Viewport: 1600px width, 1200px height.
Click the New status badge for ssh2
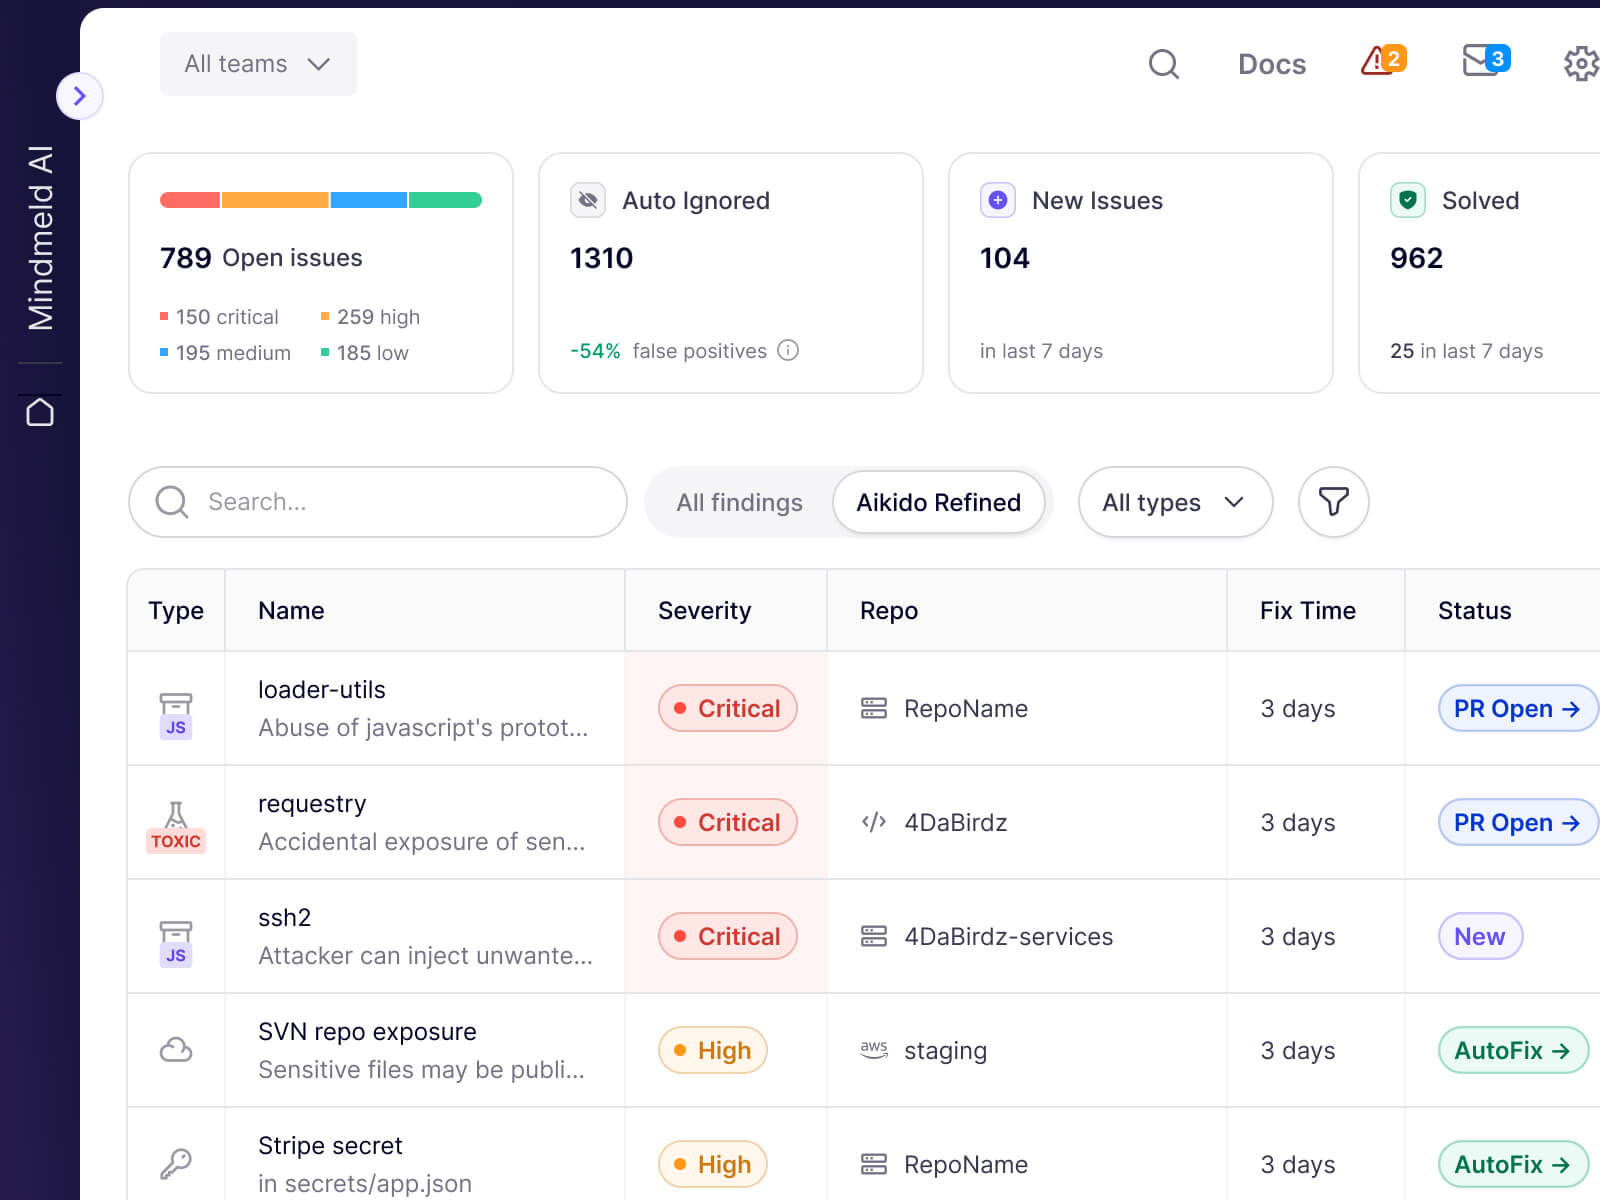click(1480, 936)
